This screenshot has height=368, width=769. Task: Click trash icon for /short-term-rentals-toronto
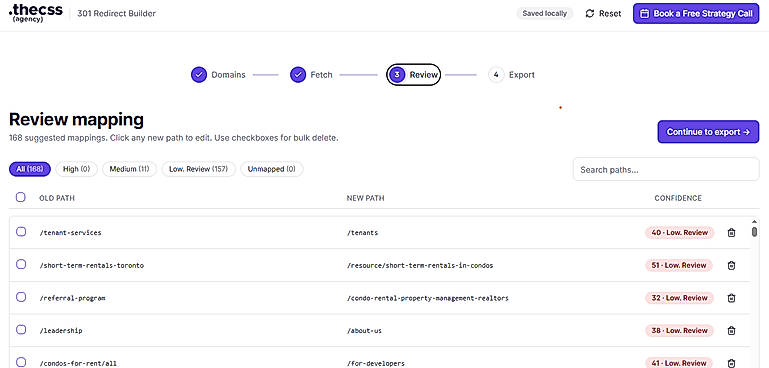731,265
